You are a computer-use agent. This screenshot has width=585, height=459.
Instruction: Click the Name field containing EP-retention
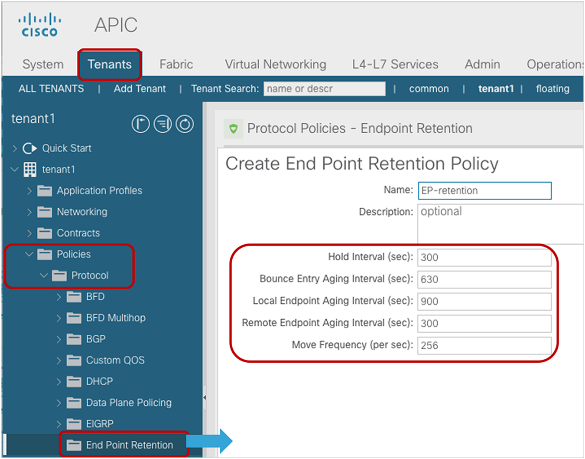[x=485, y=191]
